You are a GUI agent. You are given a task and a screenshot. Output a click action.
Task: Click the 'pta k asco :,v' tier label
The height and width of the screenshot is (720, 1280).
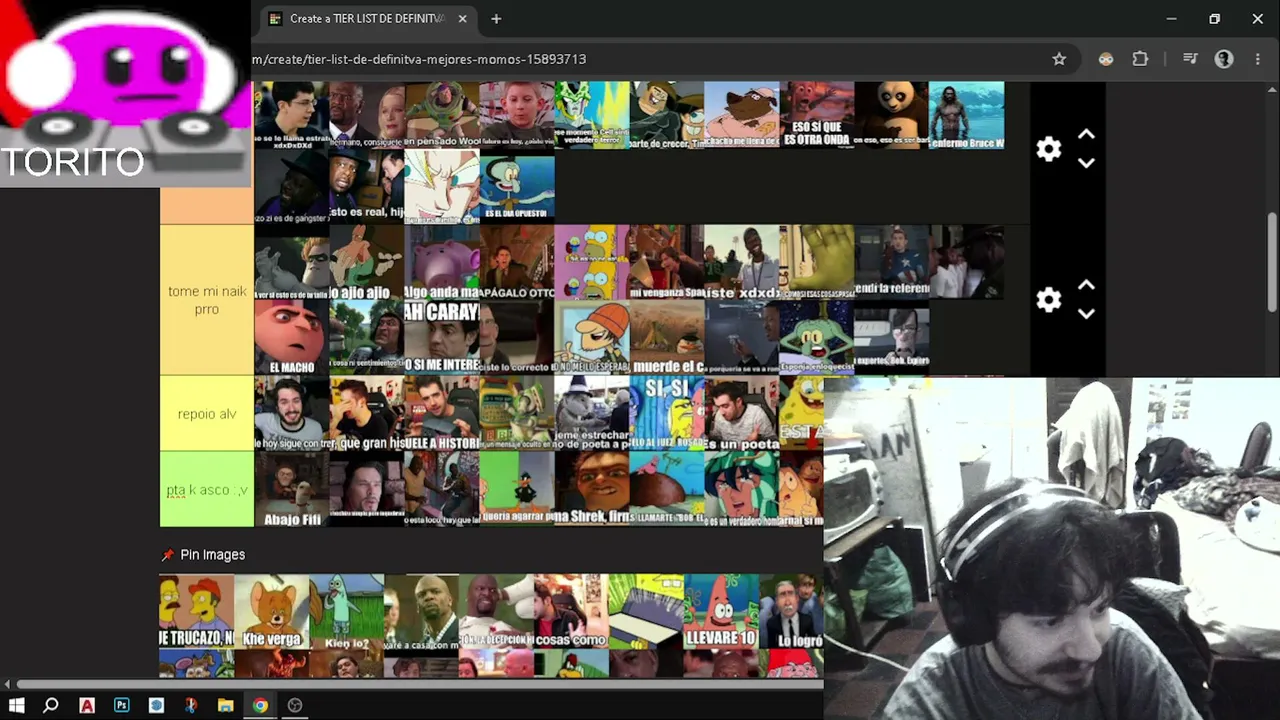207,490
